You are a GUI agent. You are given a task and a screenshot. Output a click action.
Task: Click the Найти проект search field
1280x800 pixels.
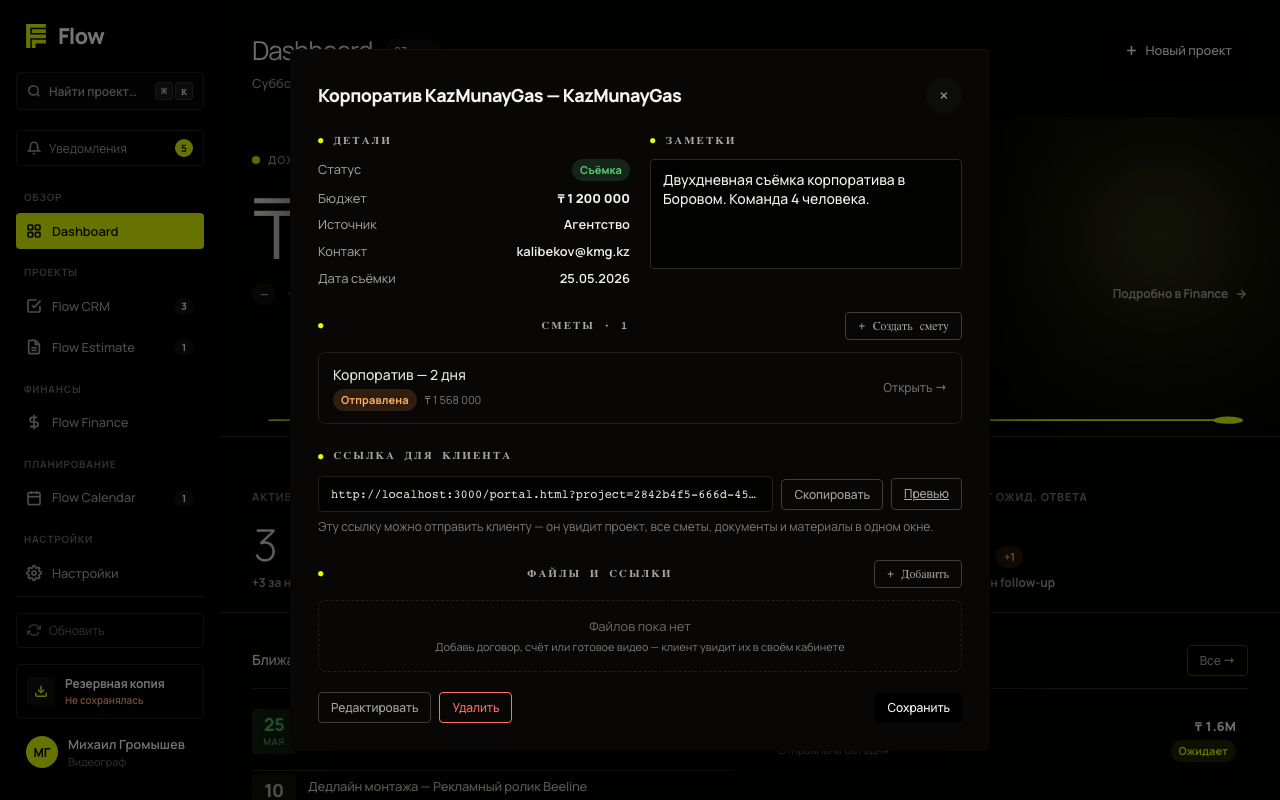[110, 91]
